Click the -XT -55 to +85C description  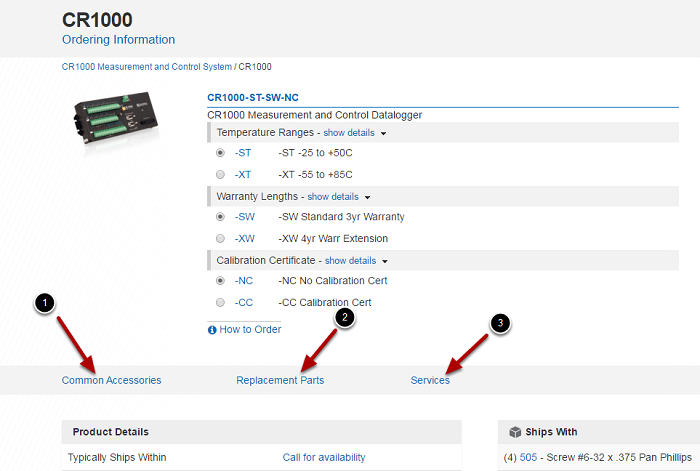click(315, 175)
